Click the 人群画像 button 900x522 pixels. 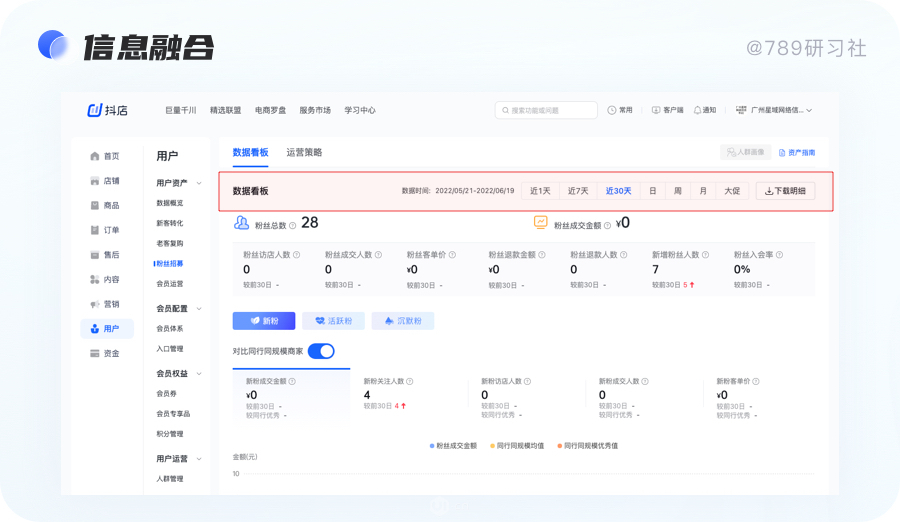[x=745, y=152]
